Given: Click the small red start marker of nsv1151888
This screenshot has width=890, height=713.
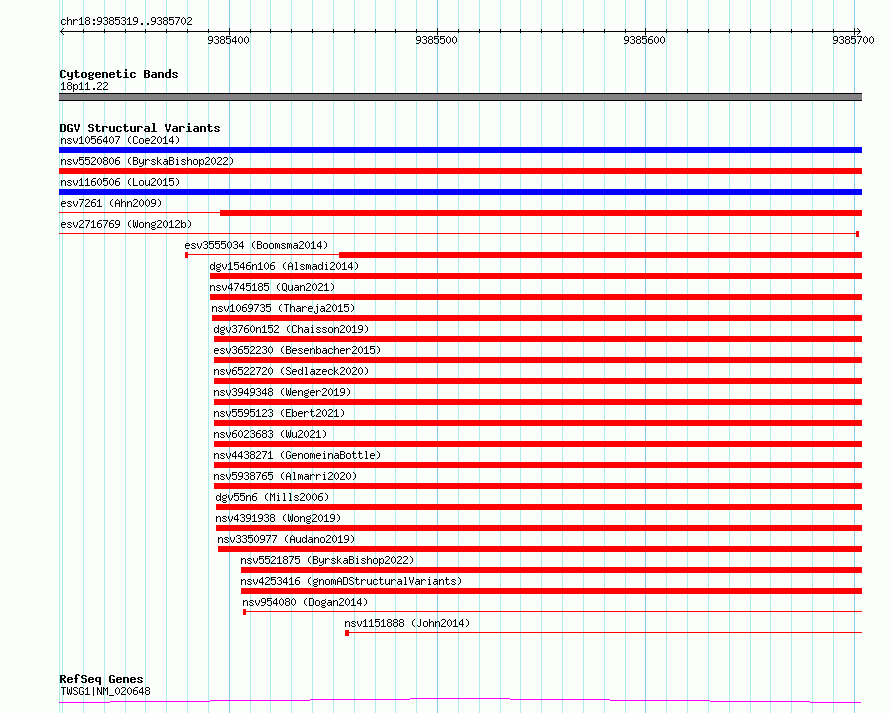Looking at the screenshot, I should tap(347, 633).
